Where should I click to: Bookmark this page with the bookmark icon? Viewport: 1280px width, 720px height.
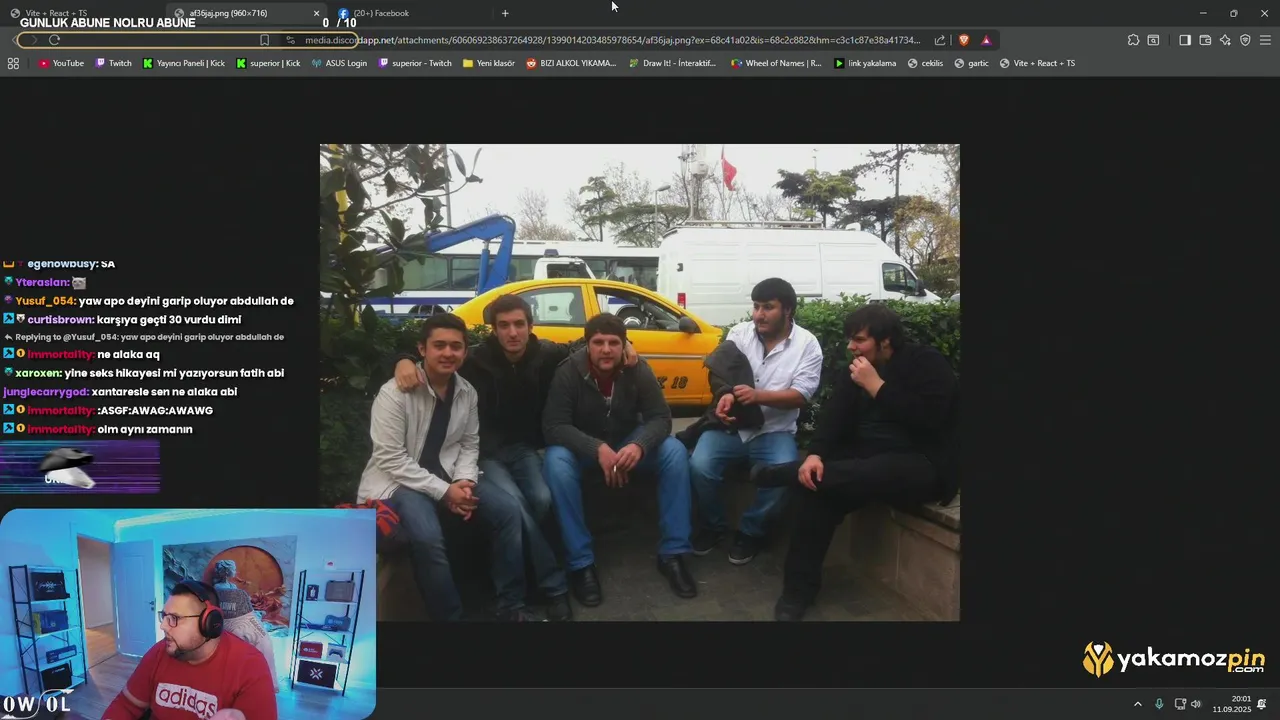pyautogui.click(x=264, y=40)
